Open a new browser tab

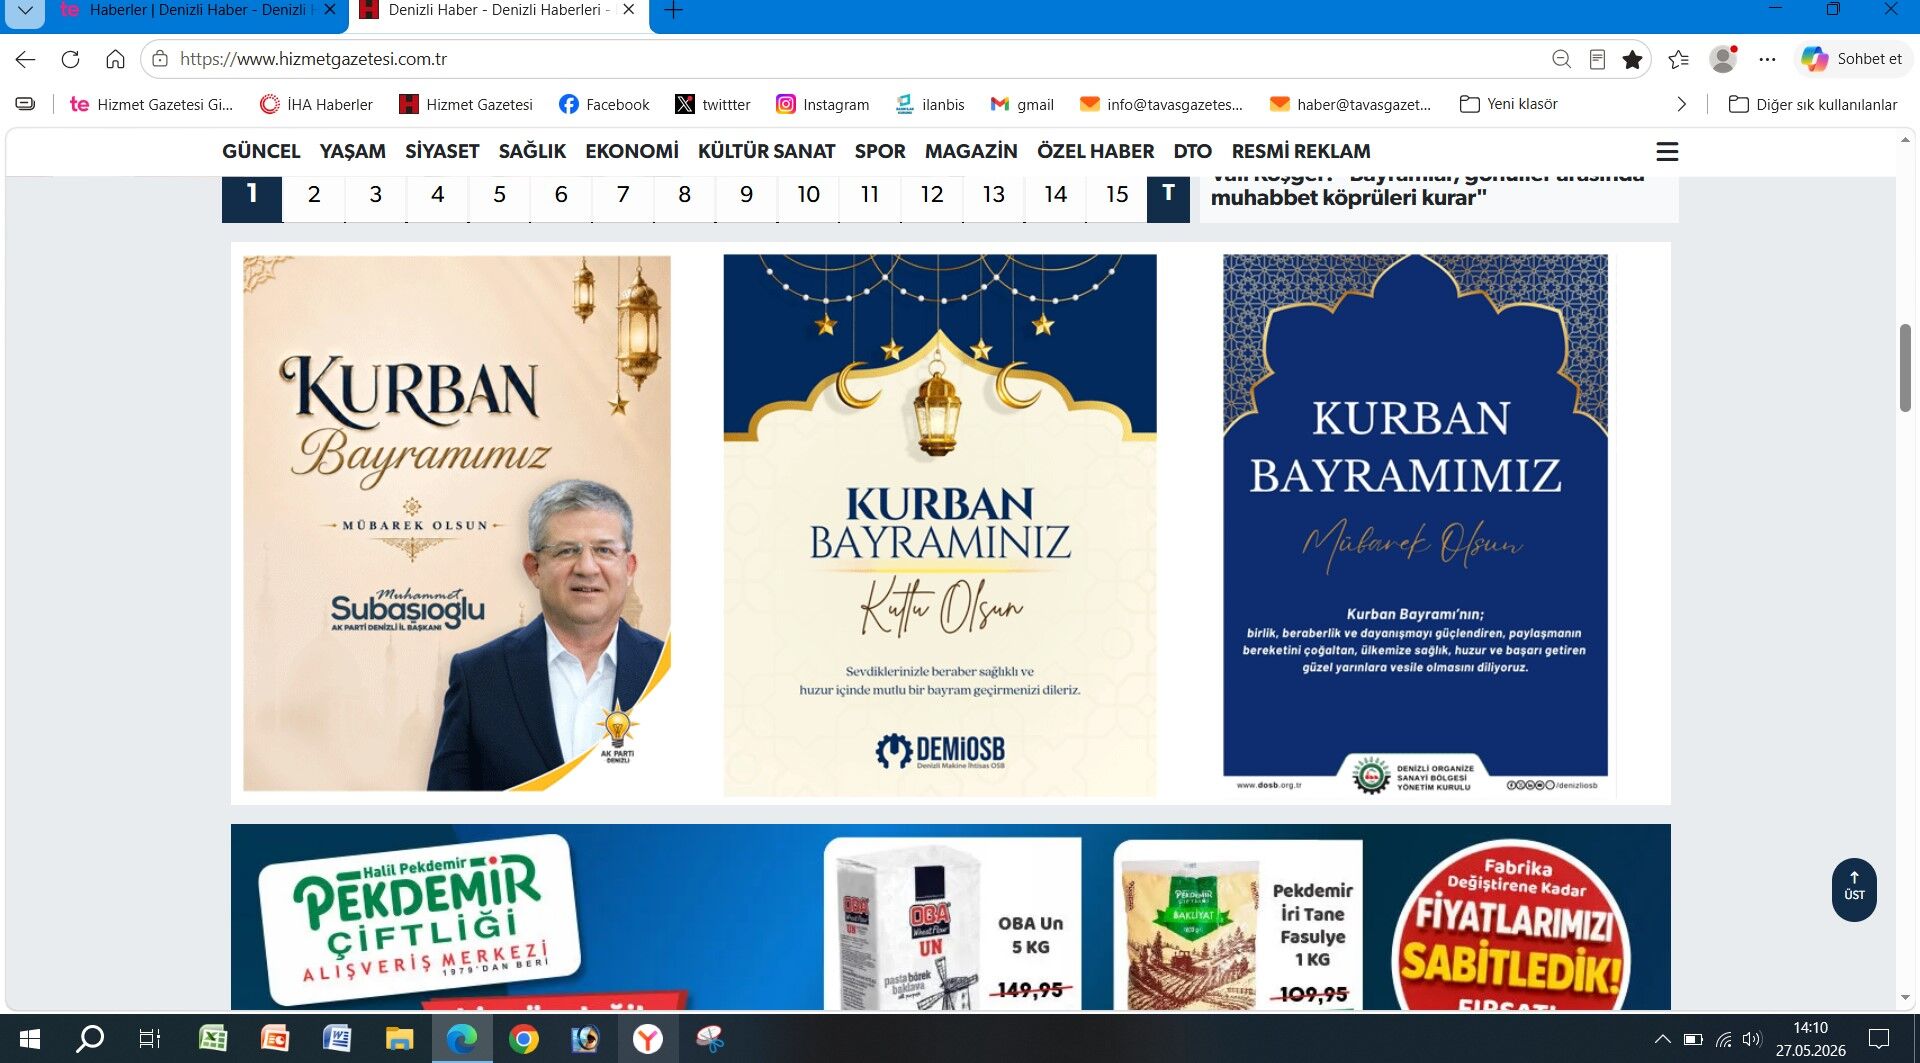[x=674, y=10]
